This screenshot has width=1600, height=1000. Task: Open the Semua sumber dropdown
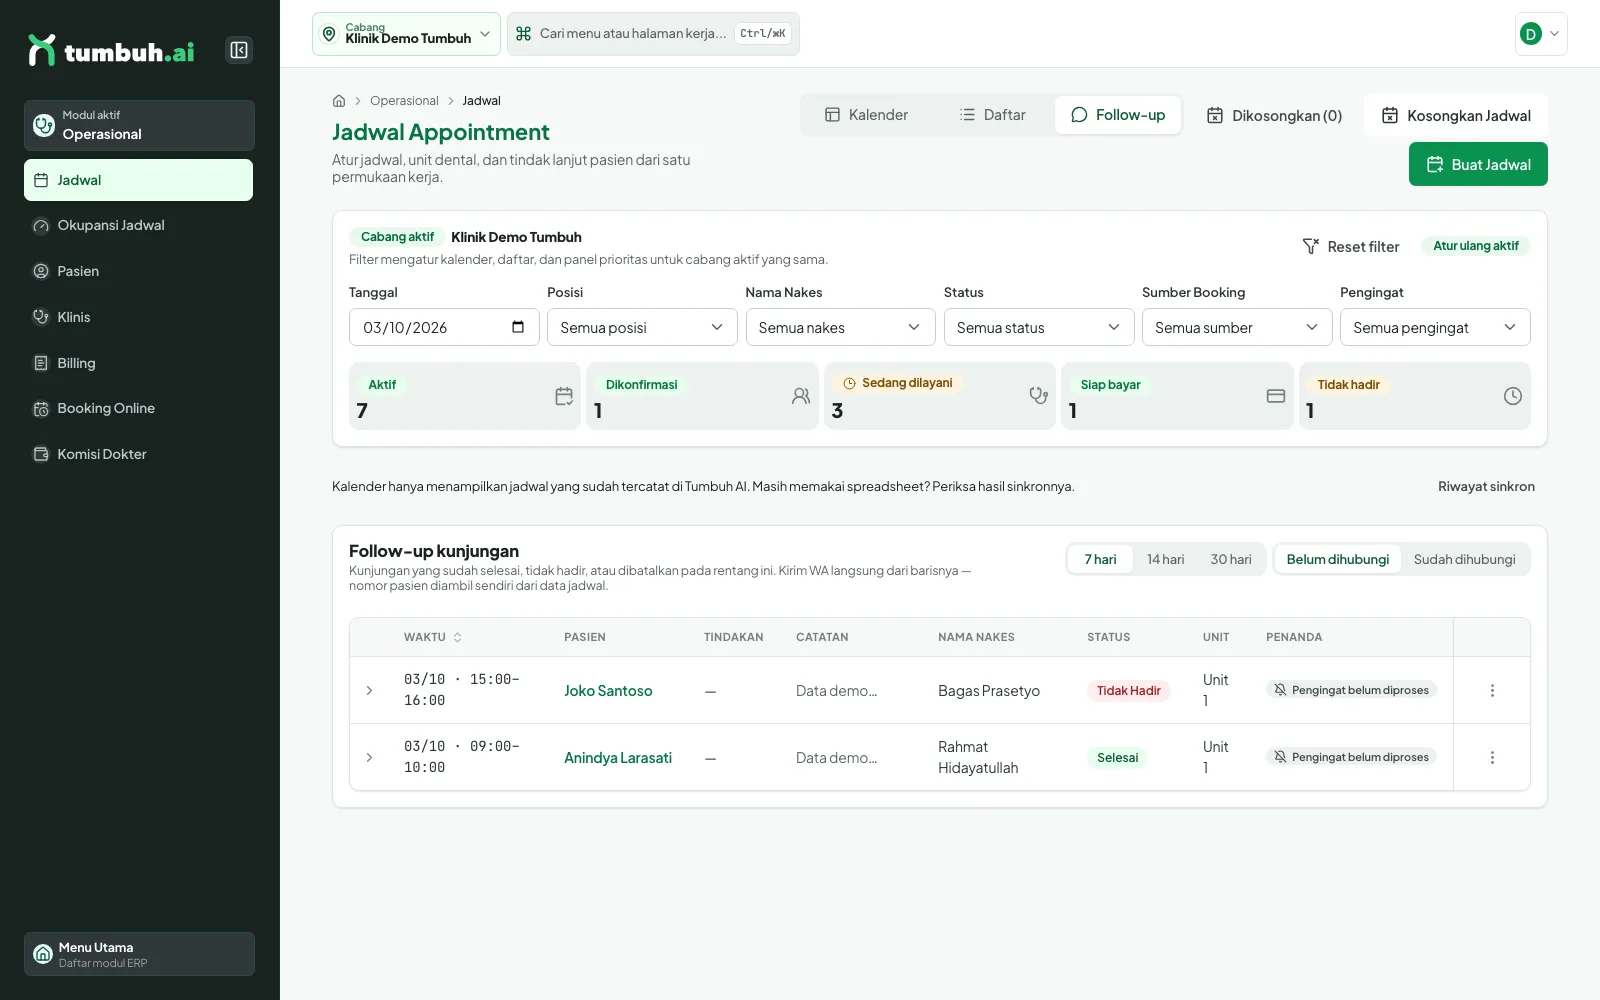1237,327
